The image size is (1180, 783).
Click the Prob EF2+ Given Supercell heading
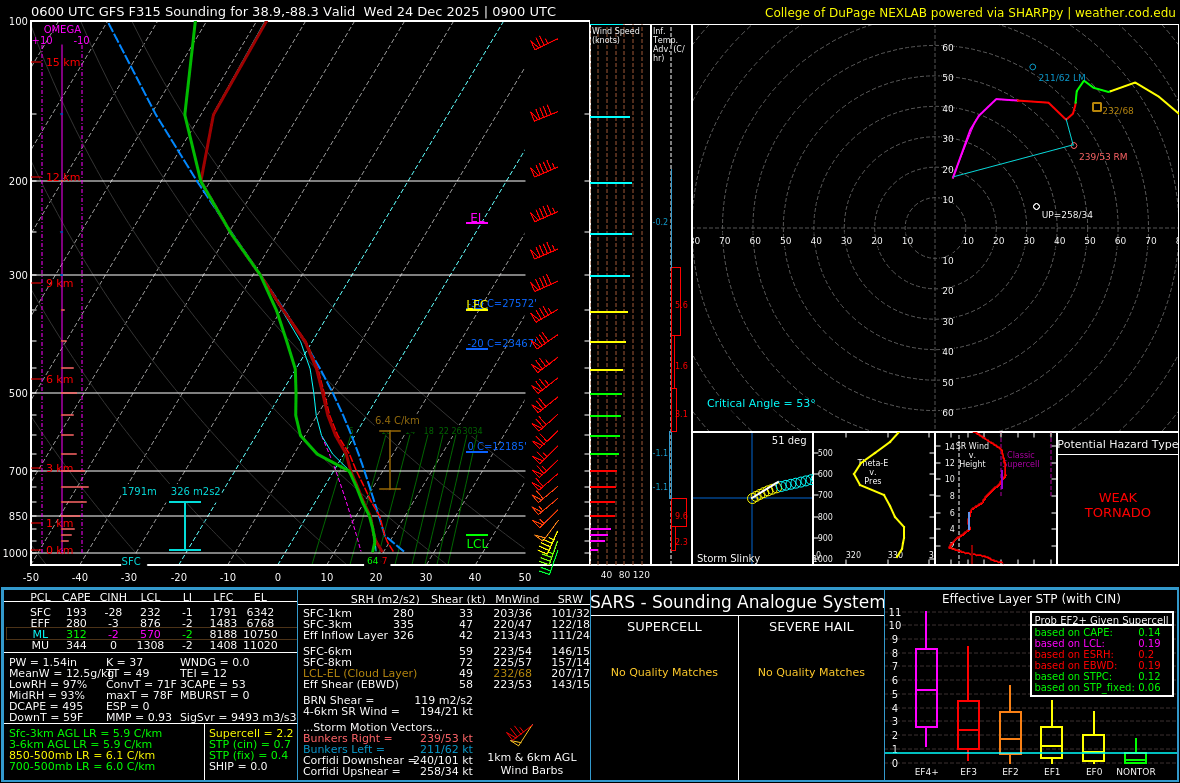coord(1102,620)
